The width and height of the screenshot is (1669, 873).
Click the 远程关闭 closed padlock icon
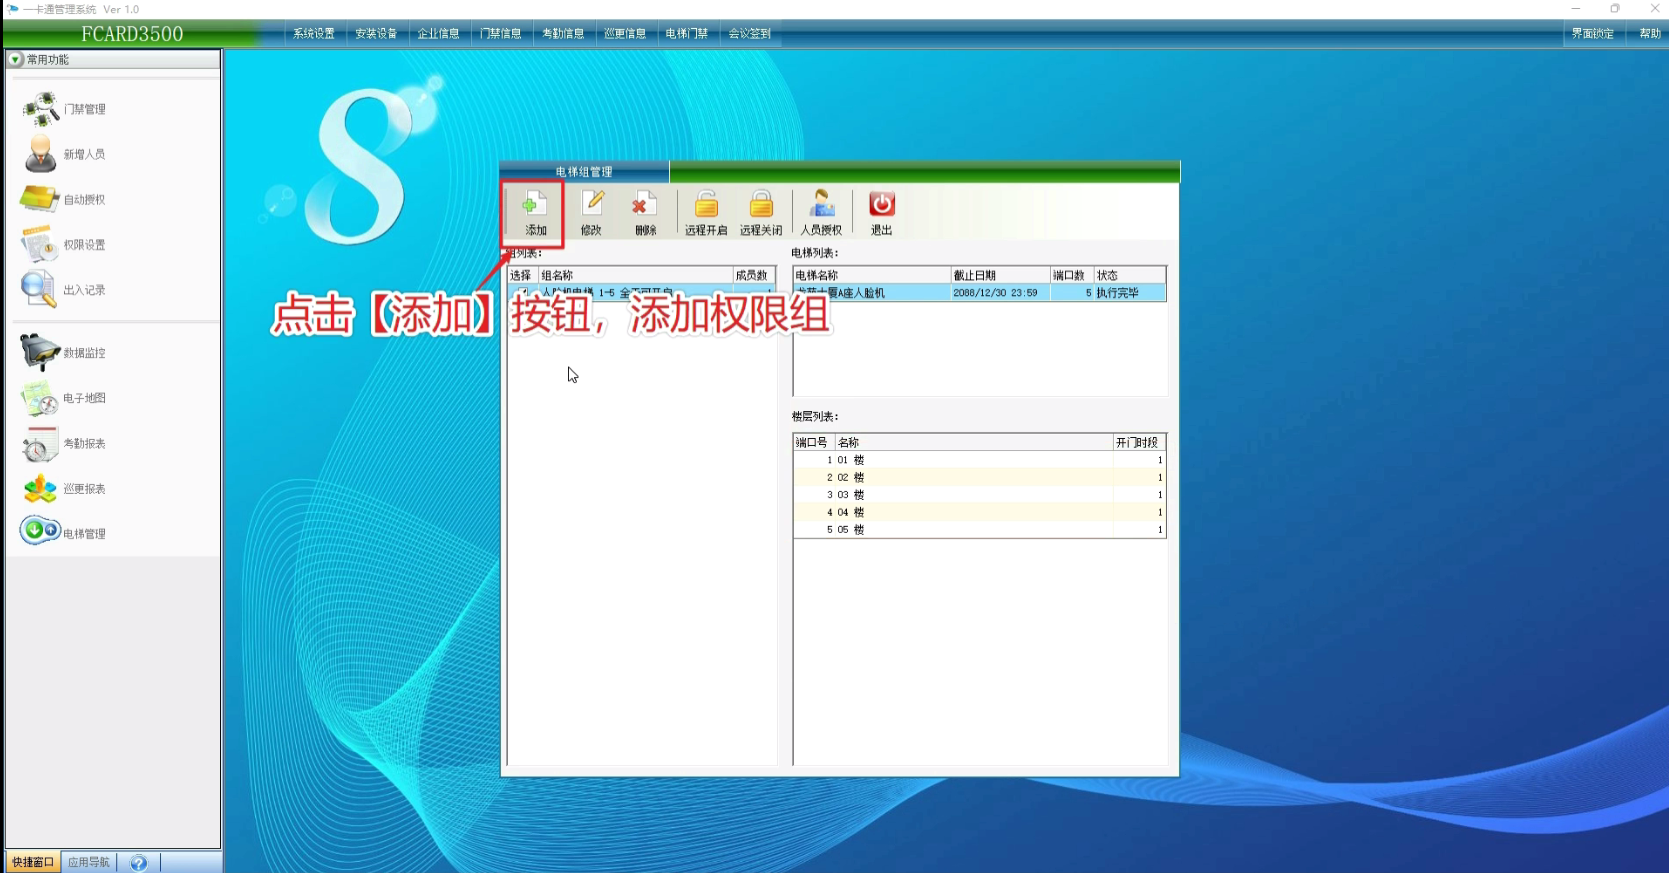click(x=761, y=204)
